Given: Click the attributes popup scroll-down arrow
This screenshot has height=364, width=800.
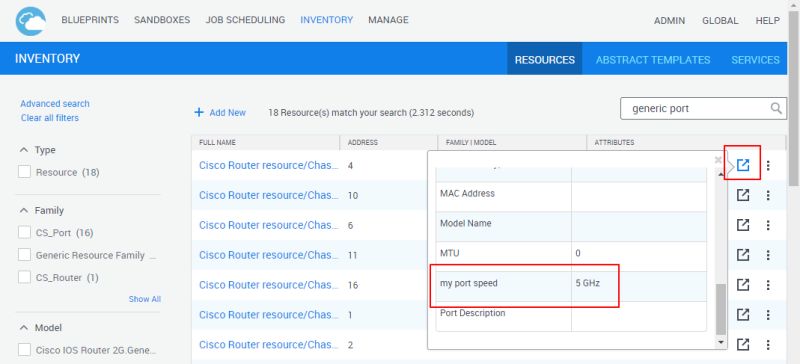Looking at the screenshot, I should click(720, 342).
